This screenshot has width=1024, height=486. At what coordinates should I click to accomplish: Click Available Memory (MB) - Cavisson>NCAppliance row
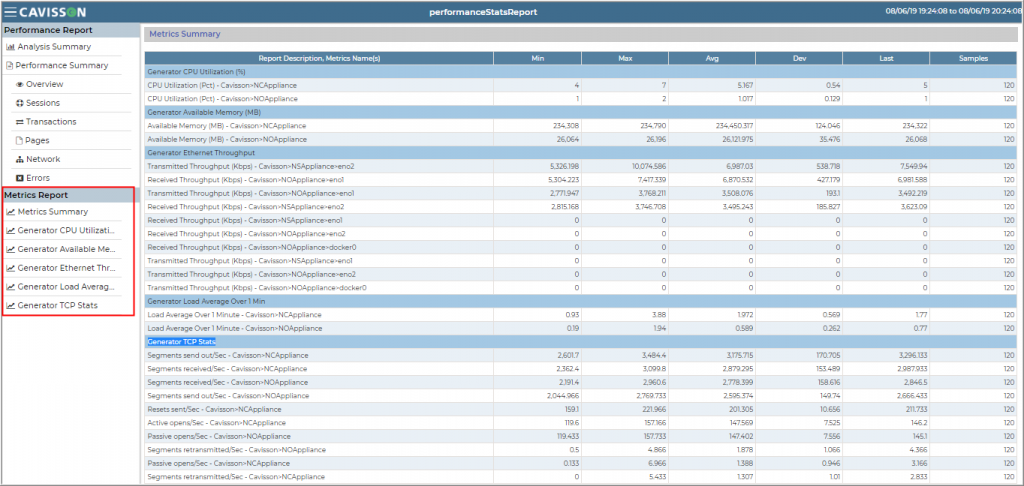tap(581, 125)
